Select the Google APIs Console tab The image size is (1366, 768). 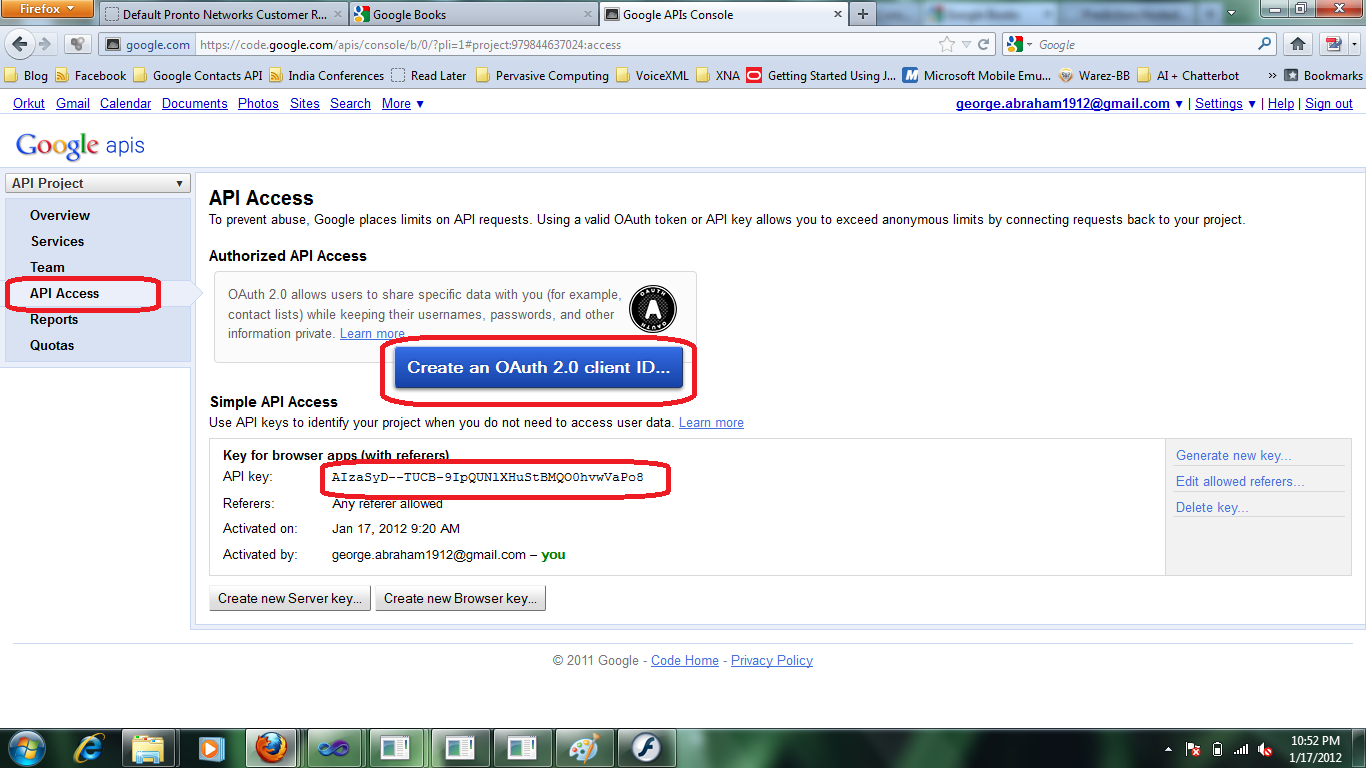(x=722, y=14)
